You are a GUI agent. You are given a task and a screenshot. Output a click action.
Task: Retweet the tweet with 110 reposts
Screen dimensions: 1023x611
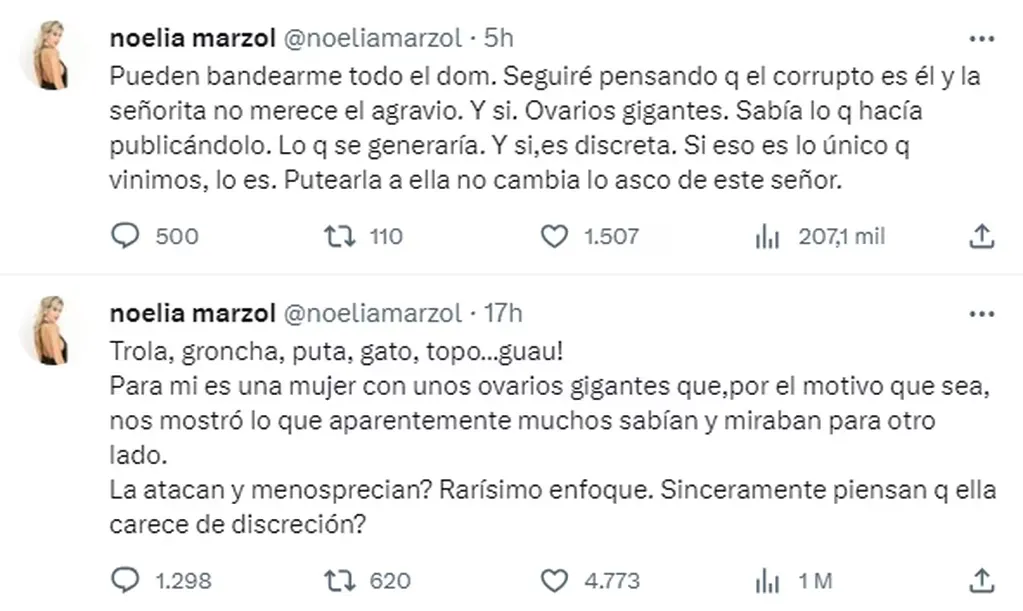337,236
